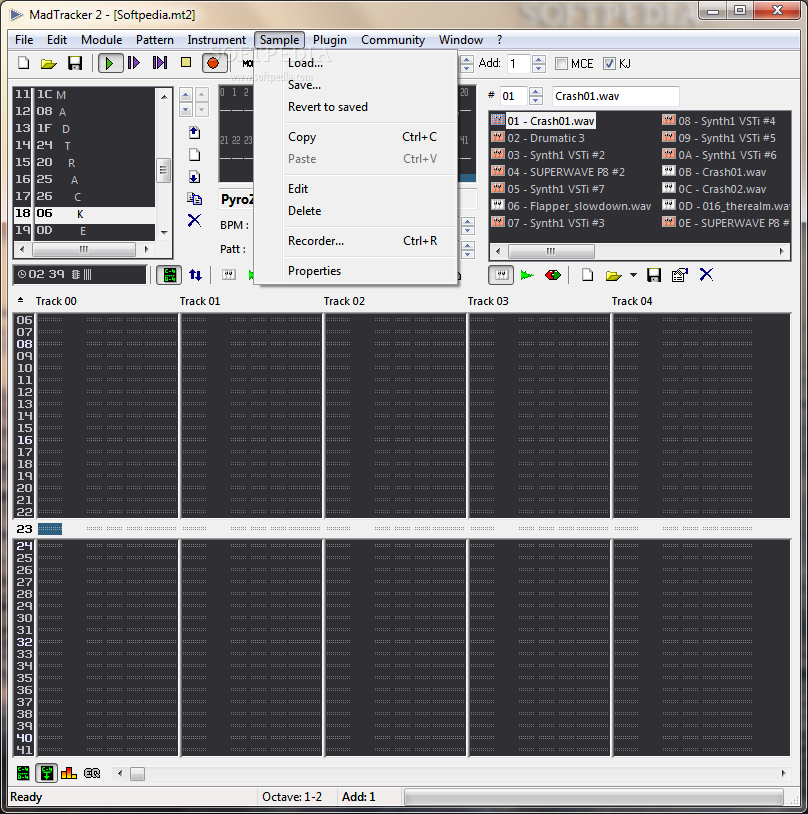
Task: Click the insert position below icon
Action: 194,177
